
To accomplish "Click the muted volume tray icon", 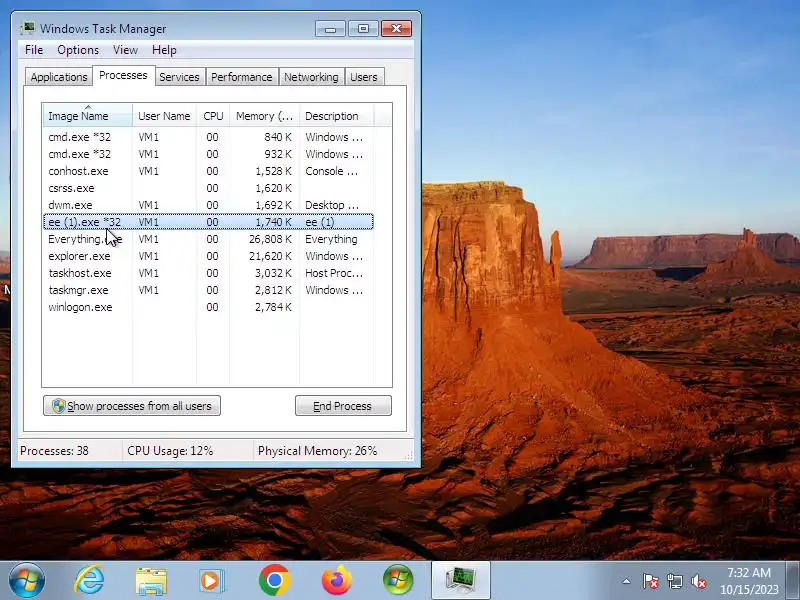I will click(x=698, y=581).
